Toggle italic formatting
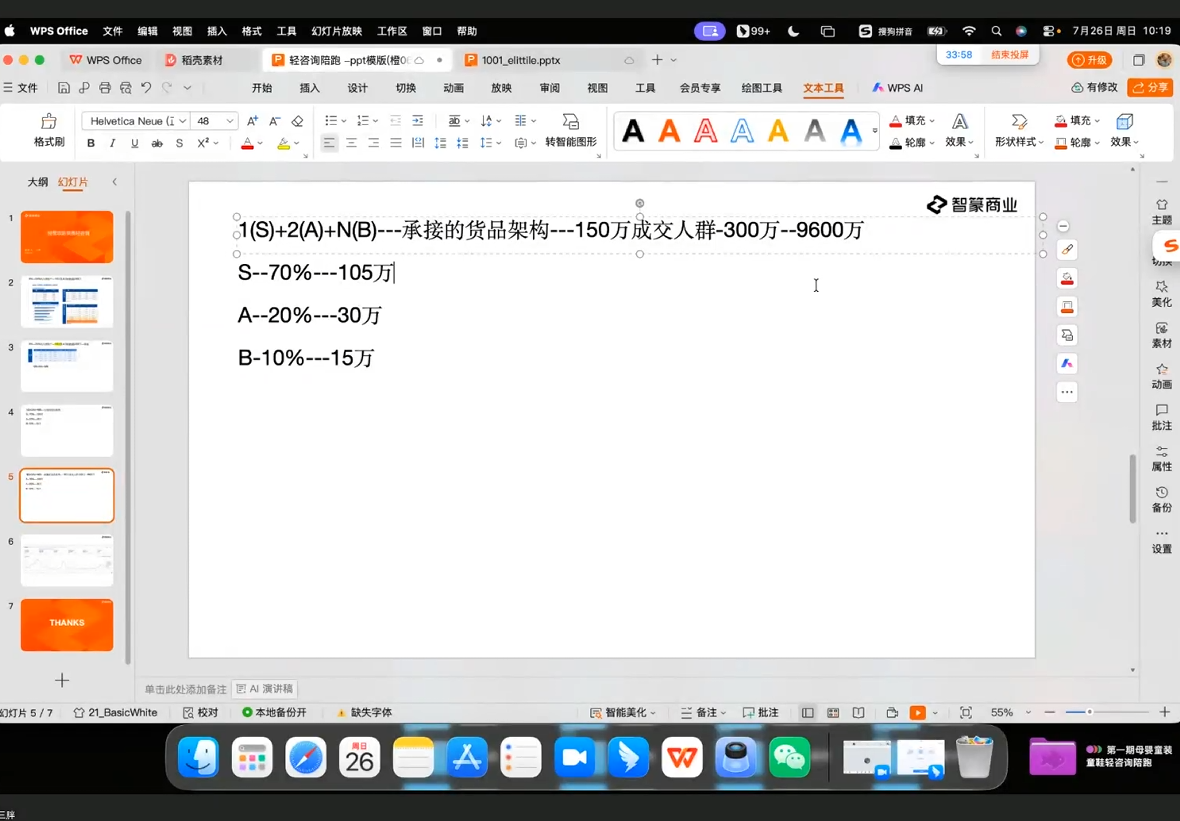 (x=113, y=143)
